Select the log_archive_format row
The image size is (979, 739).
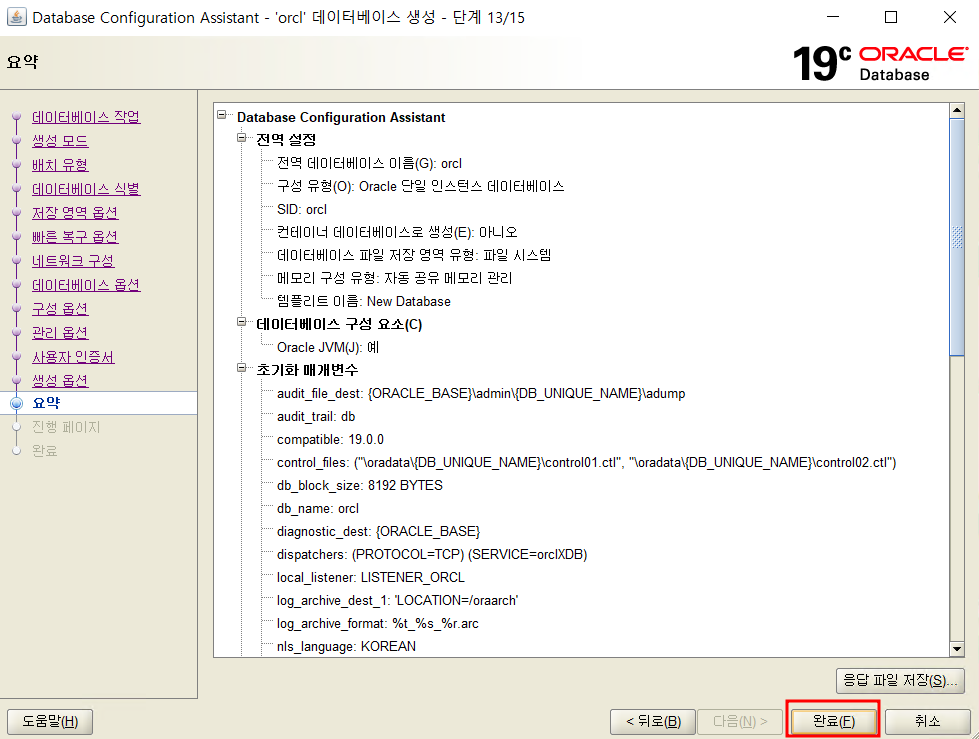point(378,624)
